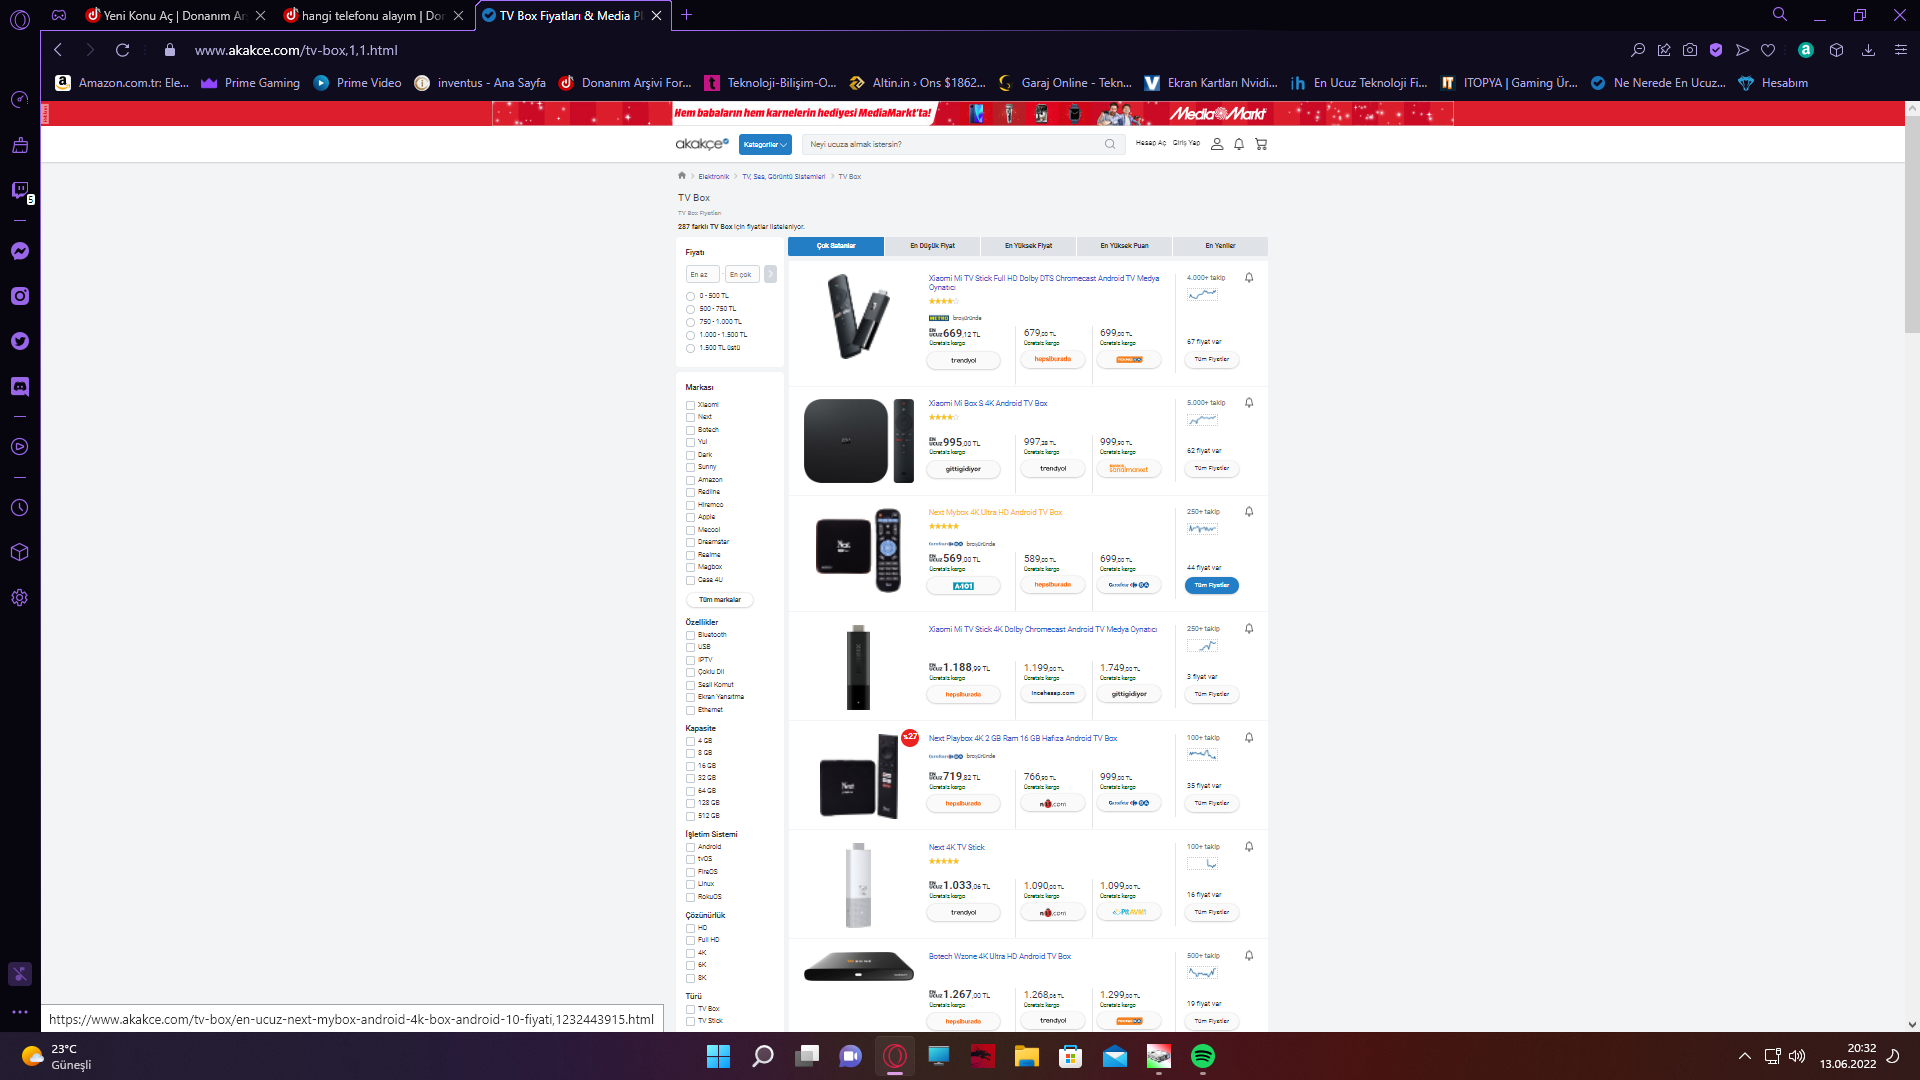Tick the Apple brand checkbox
The height and width of the screenshot is (1080, 1920).
(x=690, y=517)
